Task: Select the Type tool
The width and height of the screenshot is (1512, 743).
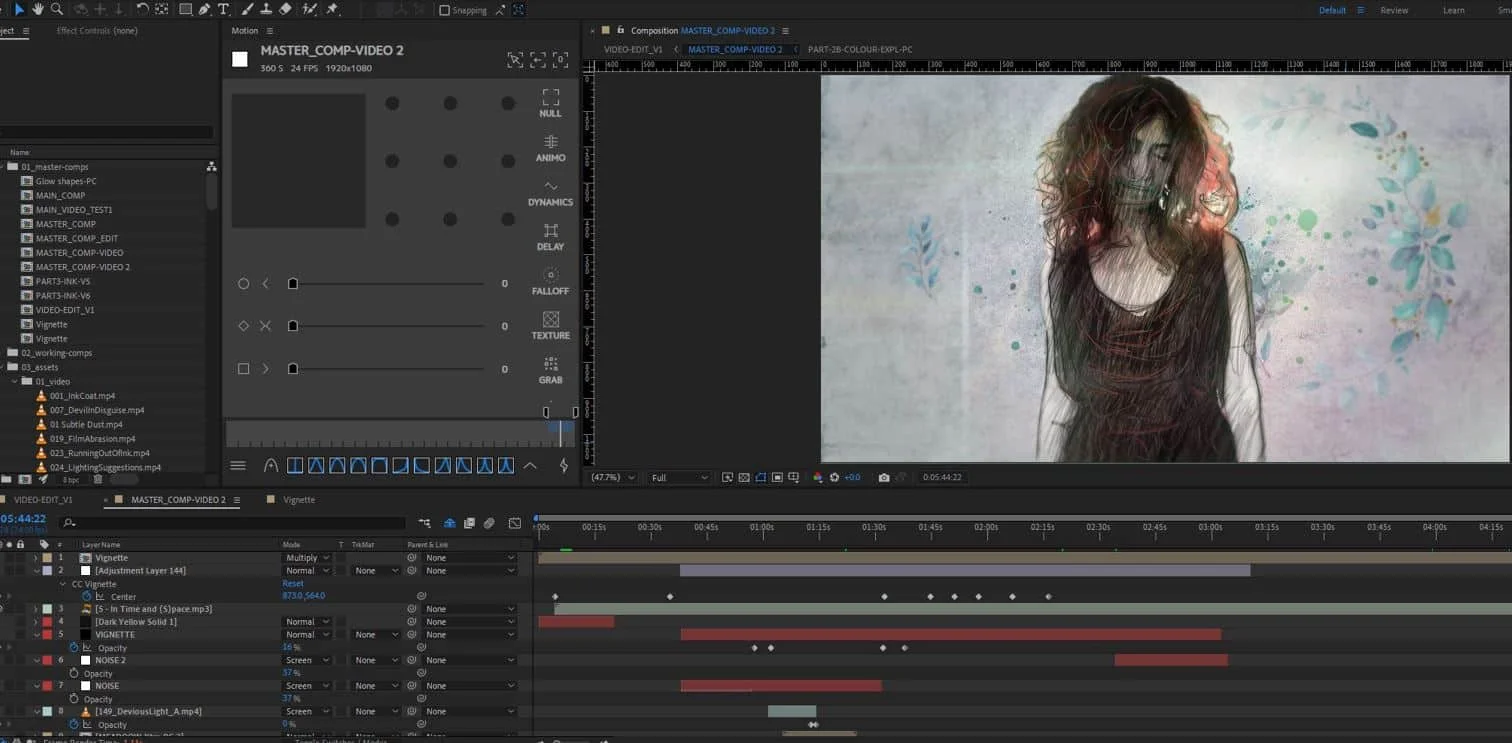Action: (223, 9)
